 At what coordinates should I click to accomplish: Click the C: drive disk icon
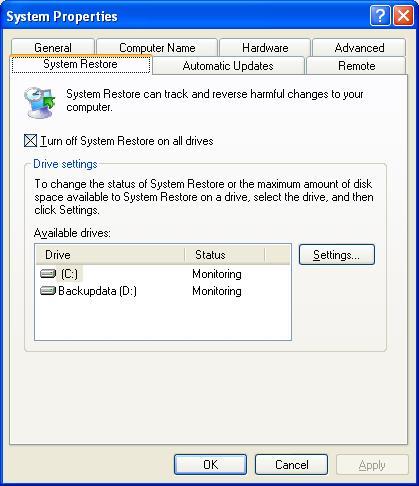coord(48,274)
